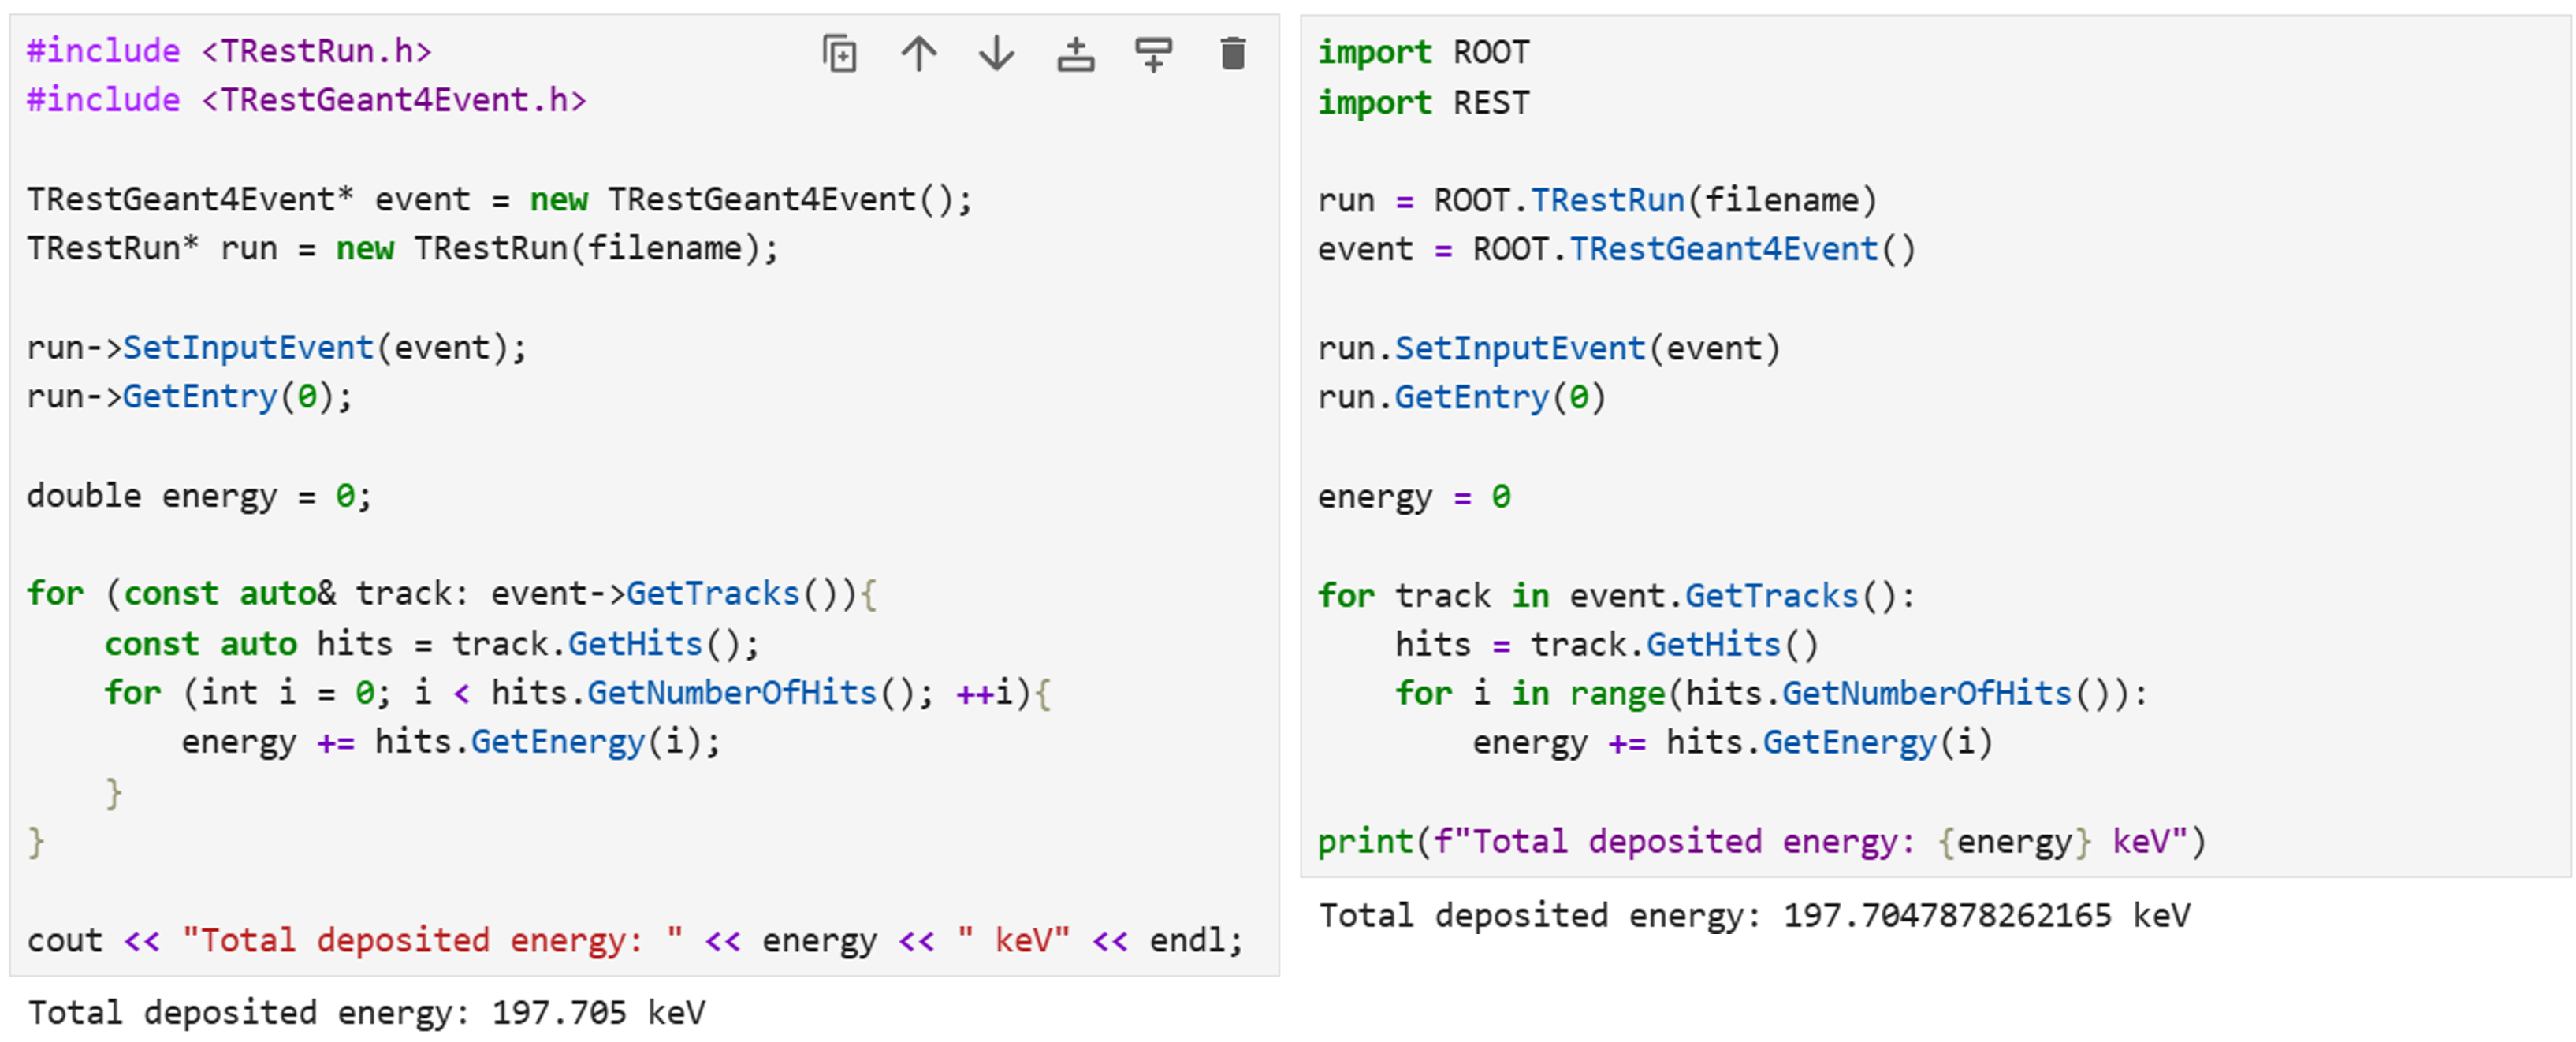
Task: Click the 'double energy = 0;' line
Action: coord(199,495)
